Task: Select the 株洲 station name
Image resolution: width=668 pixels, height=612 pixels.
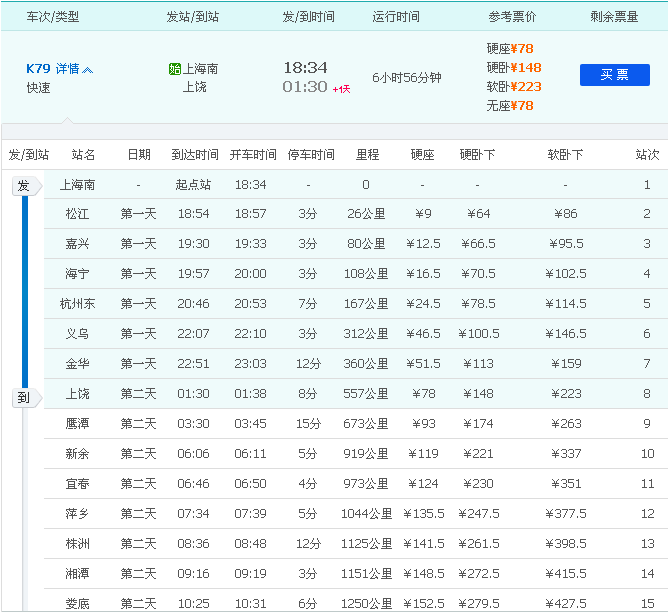Action: click(77, 543)
